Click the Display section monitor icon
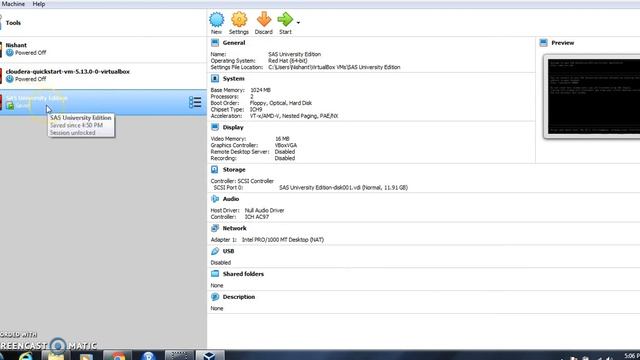This screenshot has width=640, height=360. point(215,127)
